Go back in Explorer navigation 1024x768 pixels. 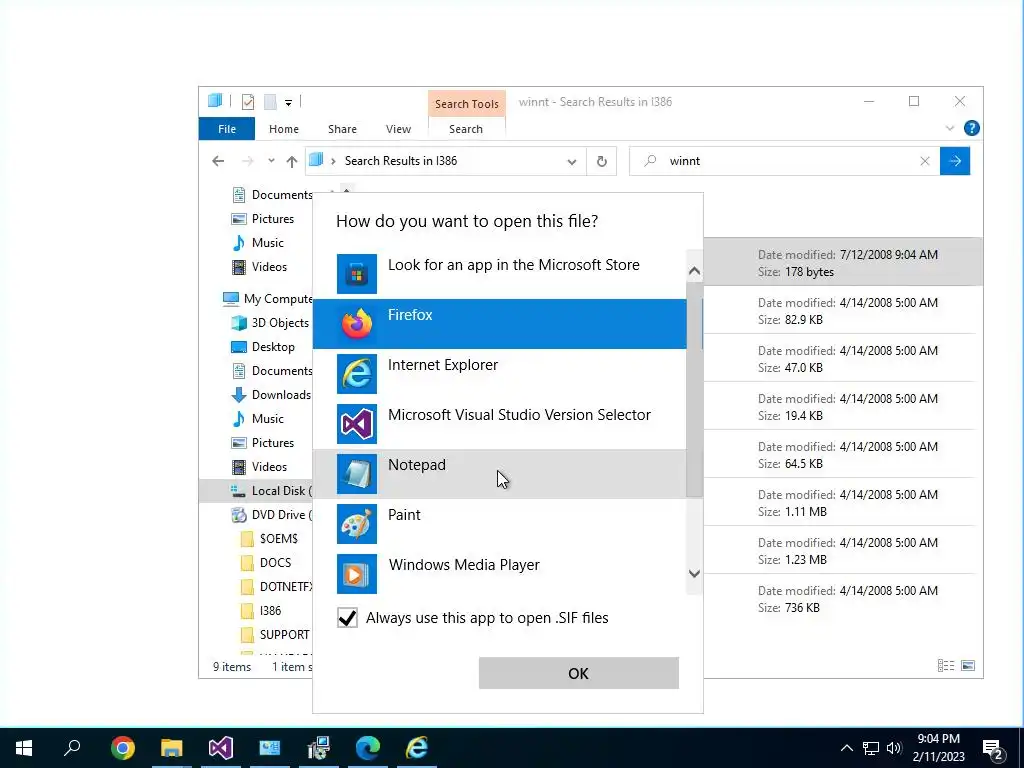pos(218,161)
